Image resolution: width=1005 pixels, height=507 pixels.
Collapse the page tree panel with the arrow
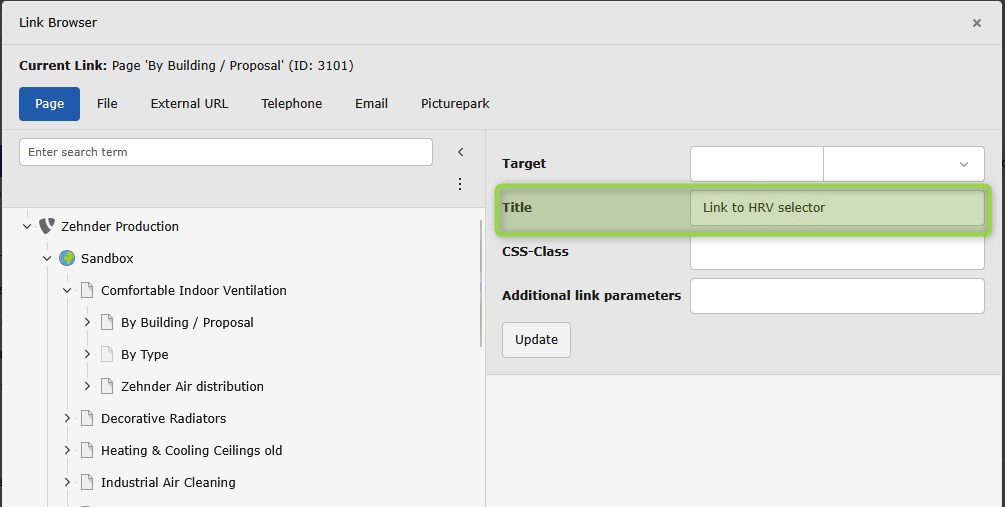(460, 152)
